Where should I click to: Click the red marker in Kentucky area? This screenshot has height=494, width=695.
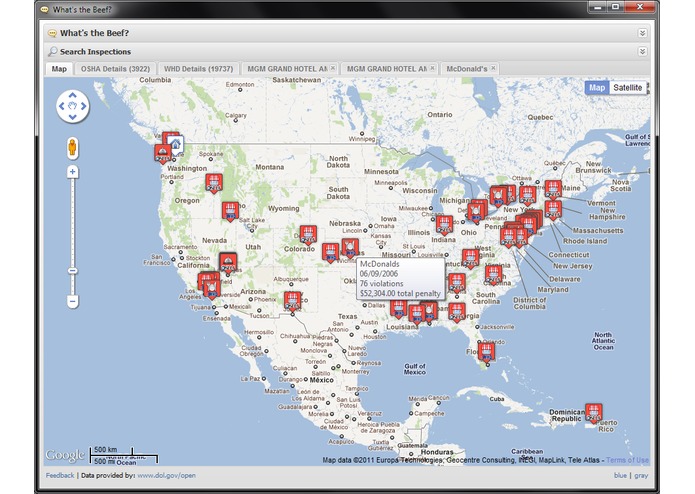pyautogui.click(x=470, y=259)
